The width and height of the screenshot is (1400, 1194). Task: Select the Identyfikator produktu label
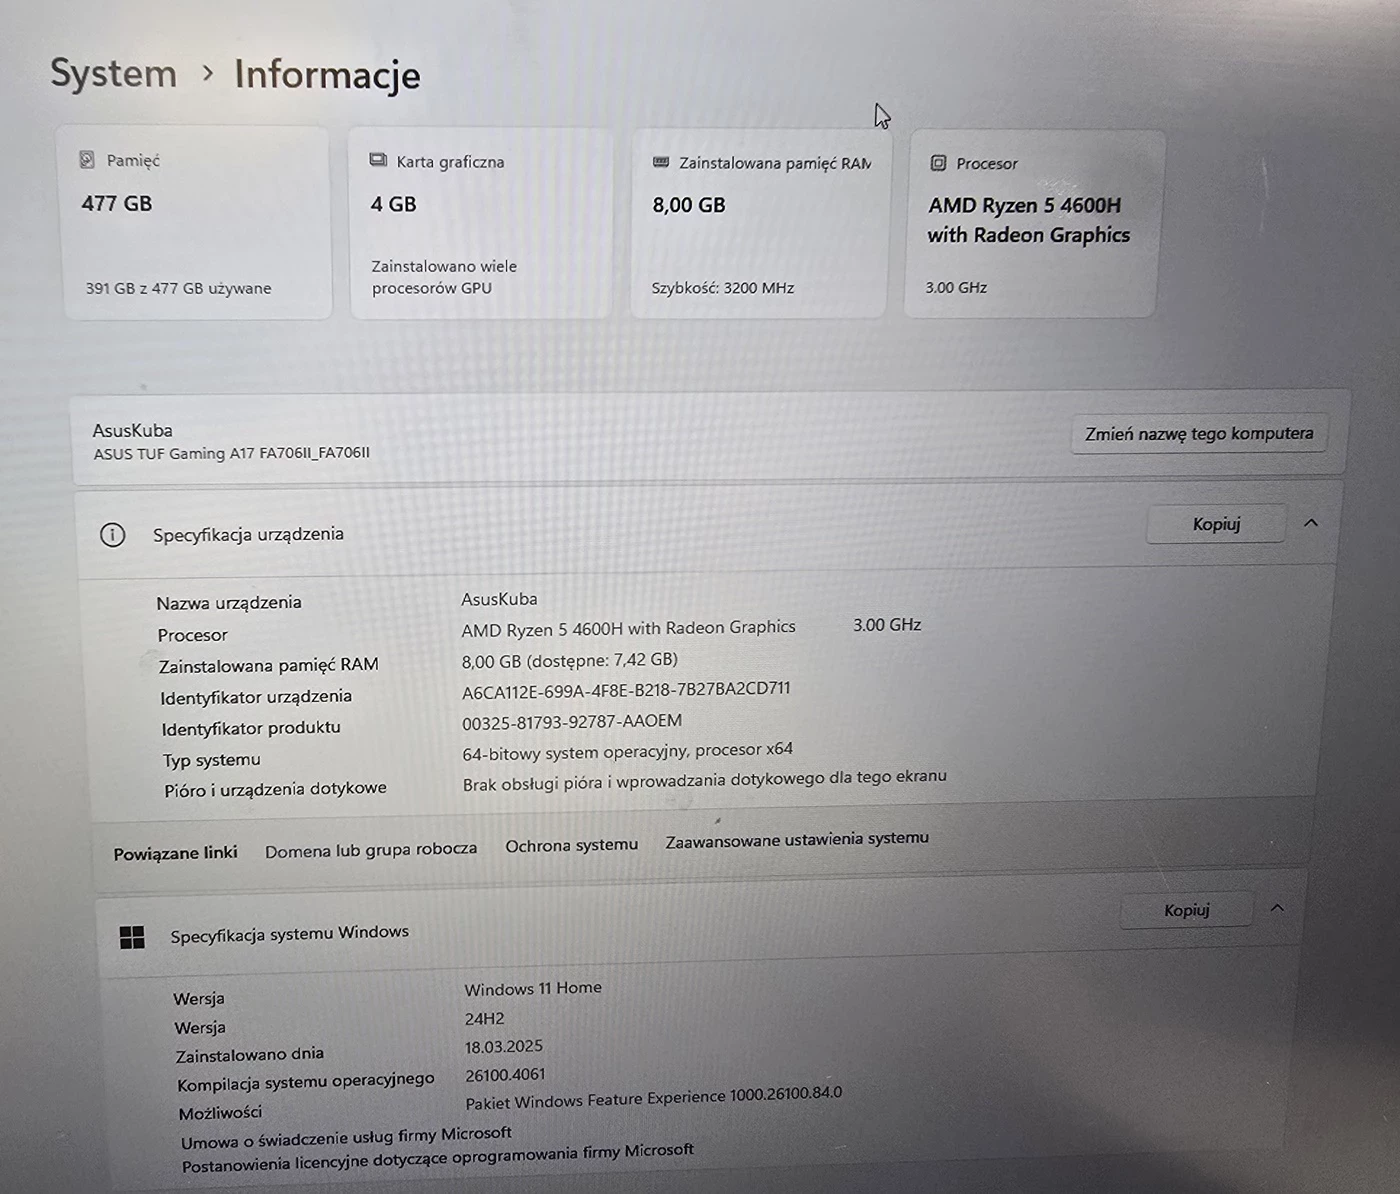click(251, 728)
